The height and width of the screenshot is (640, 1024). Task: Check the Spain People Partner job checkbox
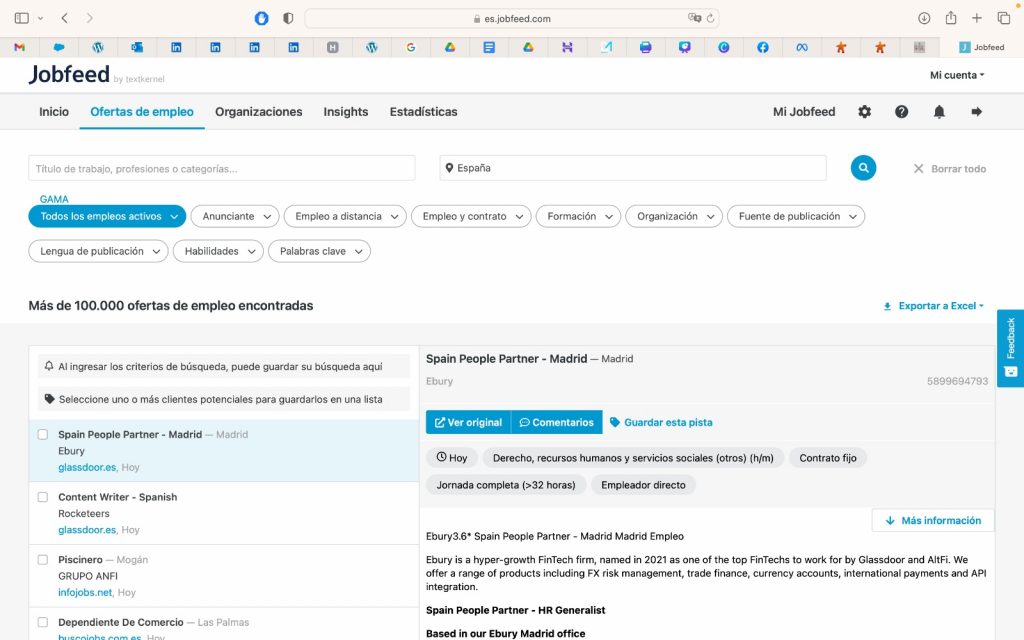pos(43,435)
